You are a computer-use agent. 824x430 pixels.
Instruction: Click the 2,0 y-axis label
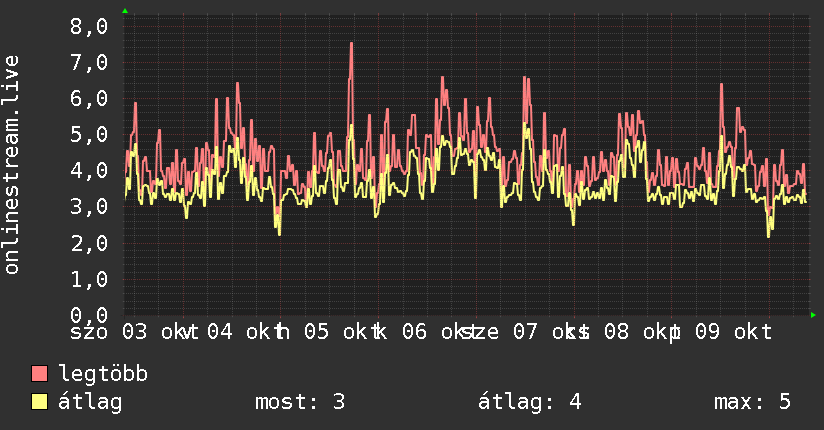(x=89, y=243)
